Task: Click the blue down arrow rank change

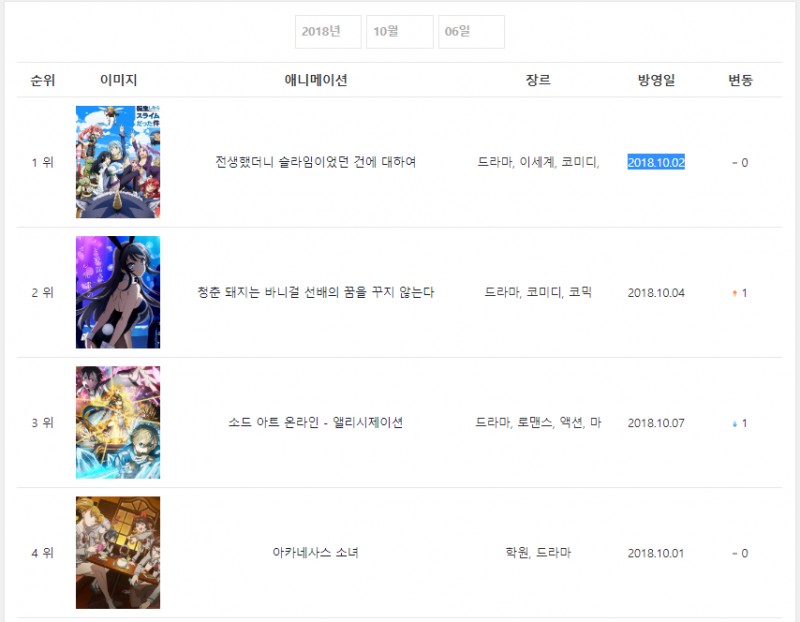Action: tap(735, 424)
